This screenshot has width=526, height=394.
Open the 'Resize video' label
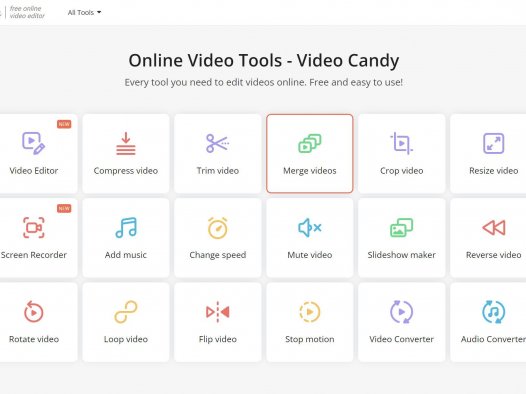[493, 171]
